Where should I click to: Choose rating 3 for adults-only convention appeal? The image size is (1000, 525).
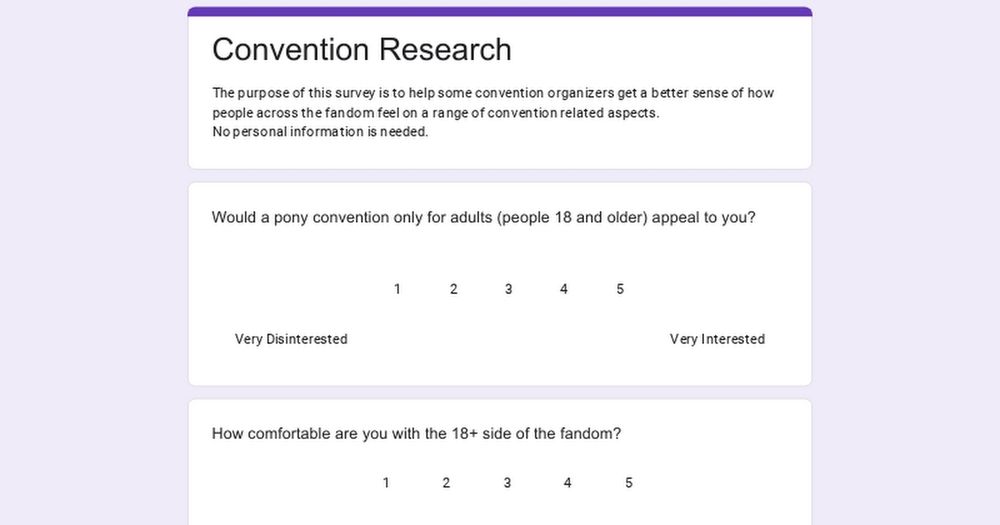coord(508,289)
